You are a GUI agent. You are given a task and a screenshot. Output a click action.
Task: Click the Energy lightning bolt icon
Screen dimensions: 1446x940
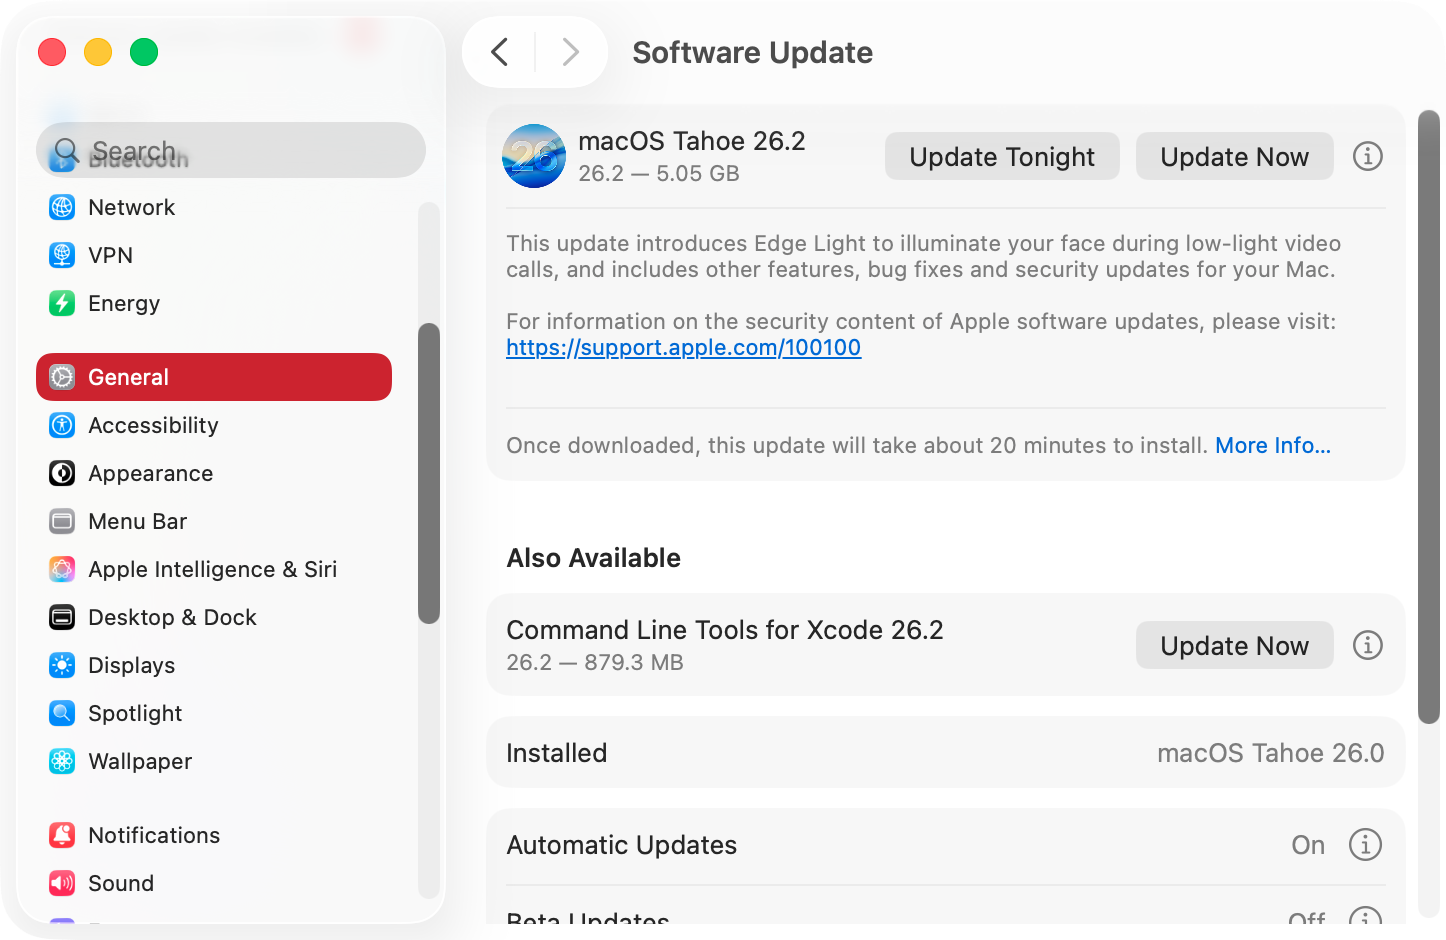pos(62,303)
